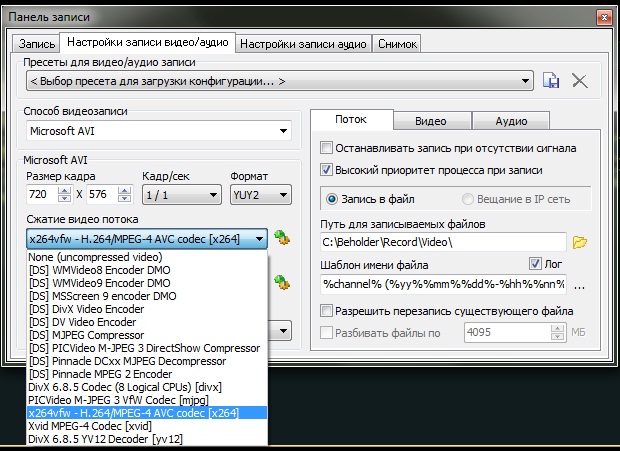Click the ellipsis button next to filename template
This screenshot has width=620, height=451.
(580, 284)
